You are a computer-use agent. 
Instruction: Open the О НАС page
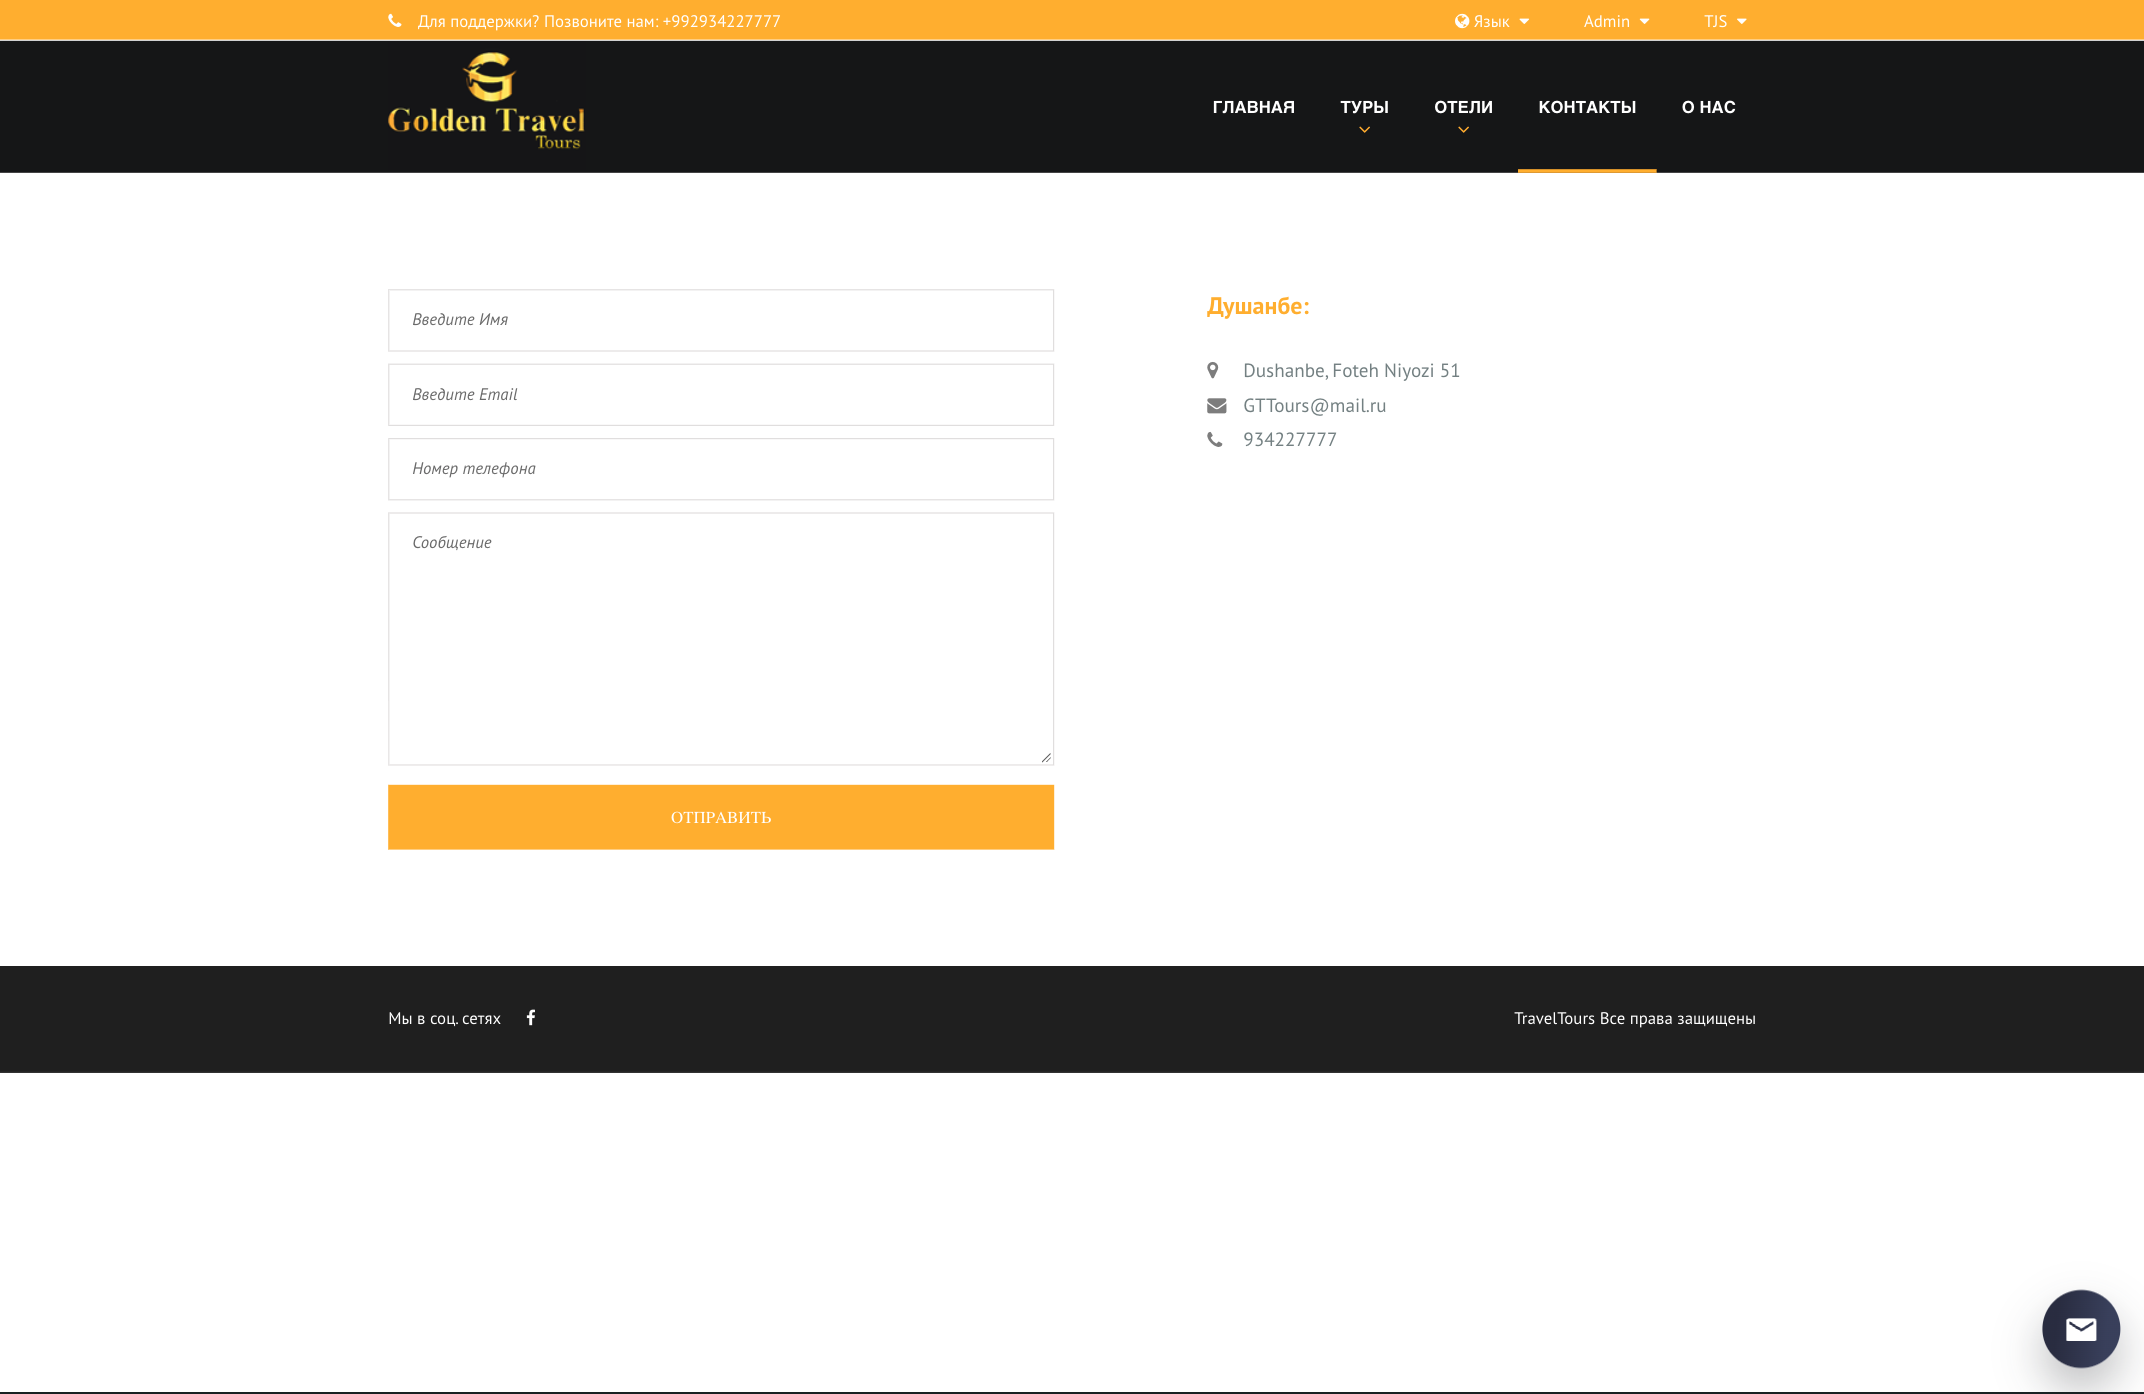tap(1708, 107)
